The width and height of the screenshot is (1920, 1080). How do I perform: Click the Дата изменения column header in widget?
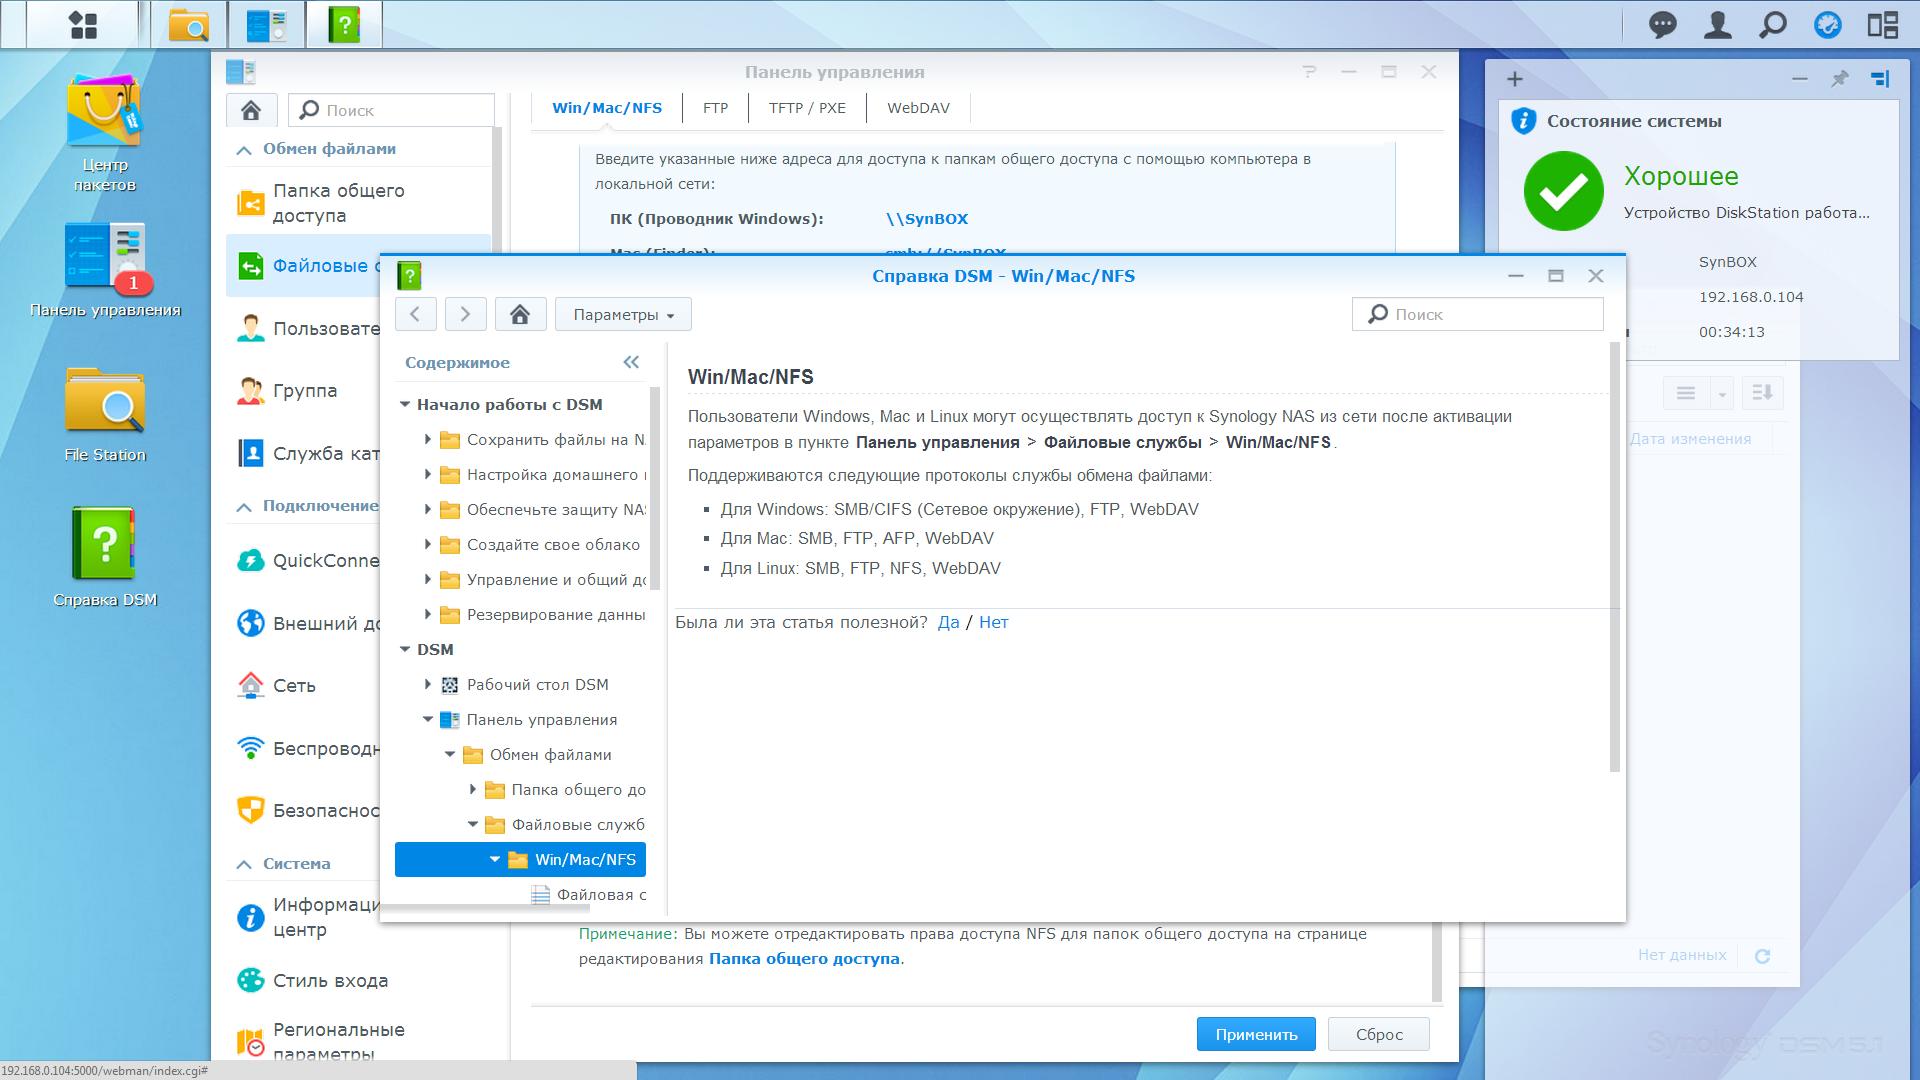[x=1690, y=439]
